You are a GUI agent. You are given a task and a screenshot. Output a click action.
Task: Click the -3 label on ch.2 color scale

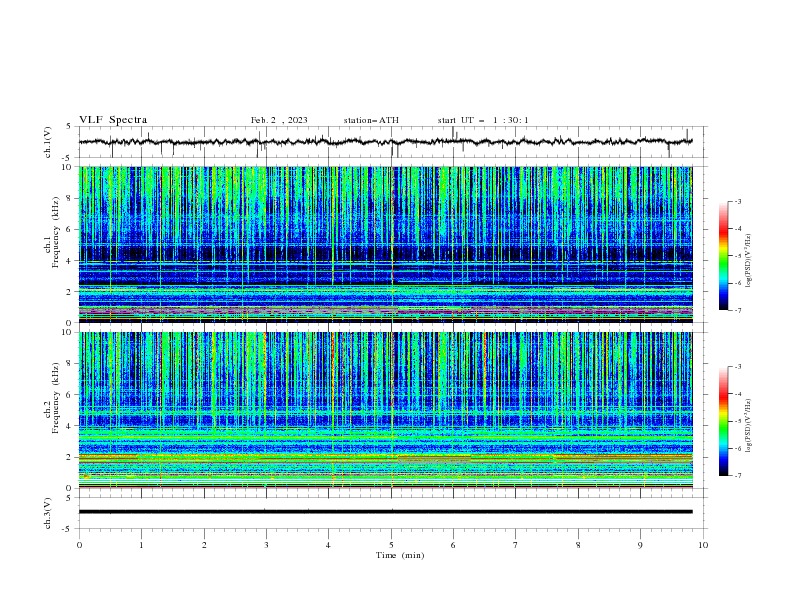pyautogui.click(x=737, y=367)
